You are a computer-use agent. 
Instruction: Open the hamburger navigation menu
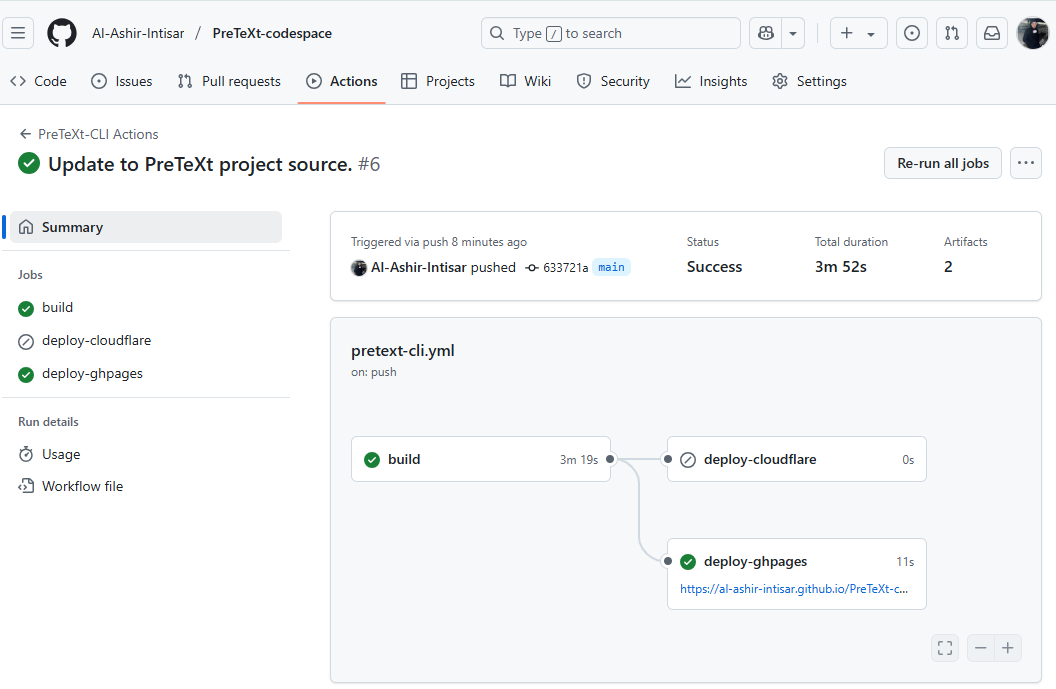pos(18,33)
